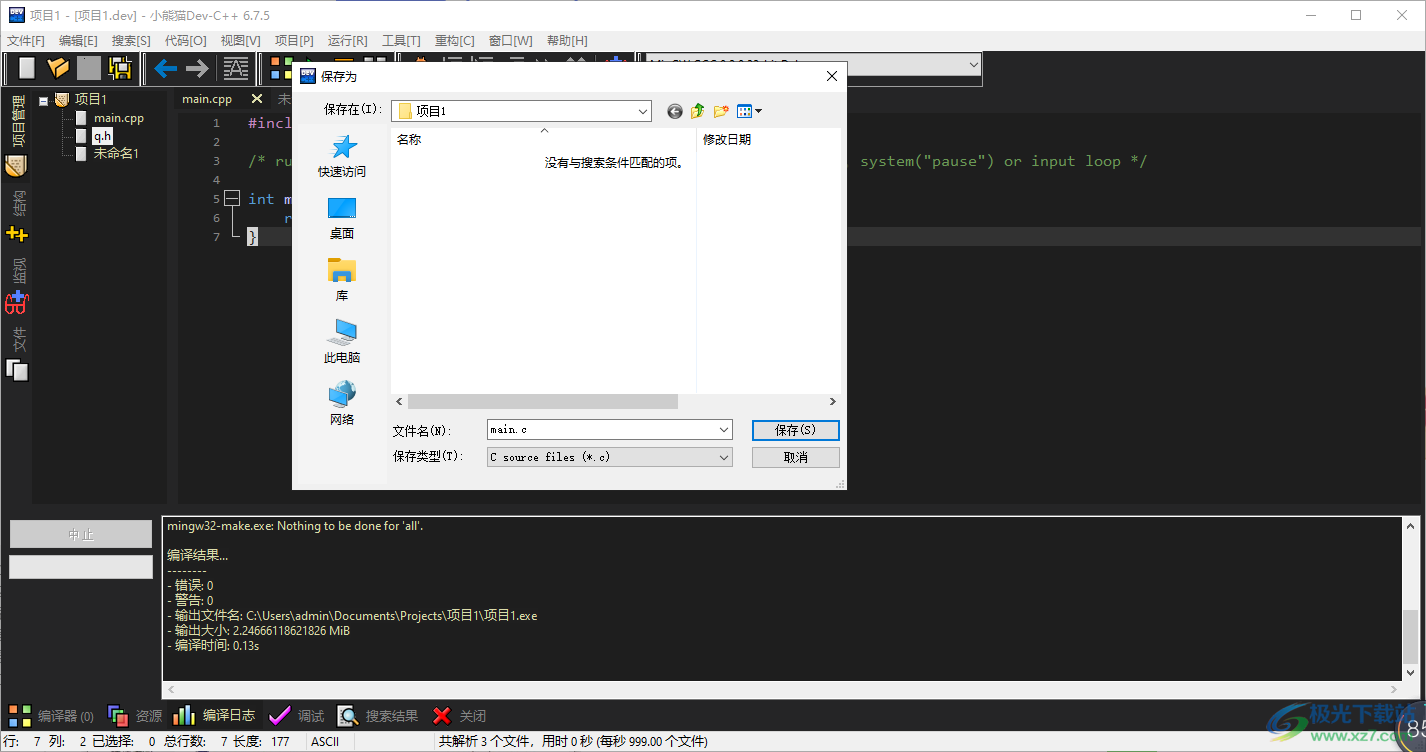Click the yellow plus-plus classes sidebar icon
The height and width of the screenshot is (752, 1426).
(17, 234)
